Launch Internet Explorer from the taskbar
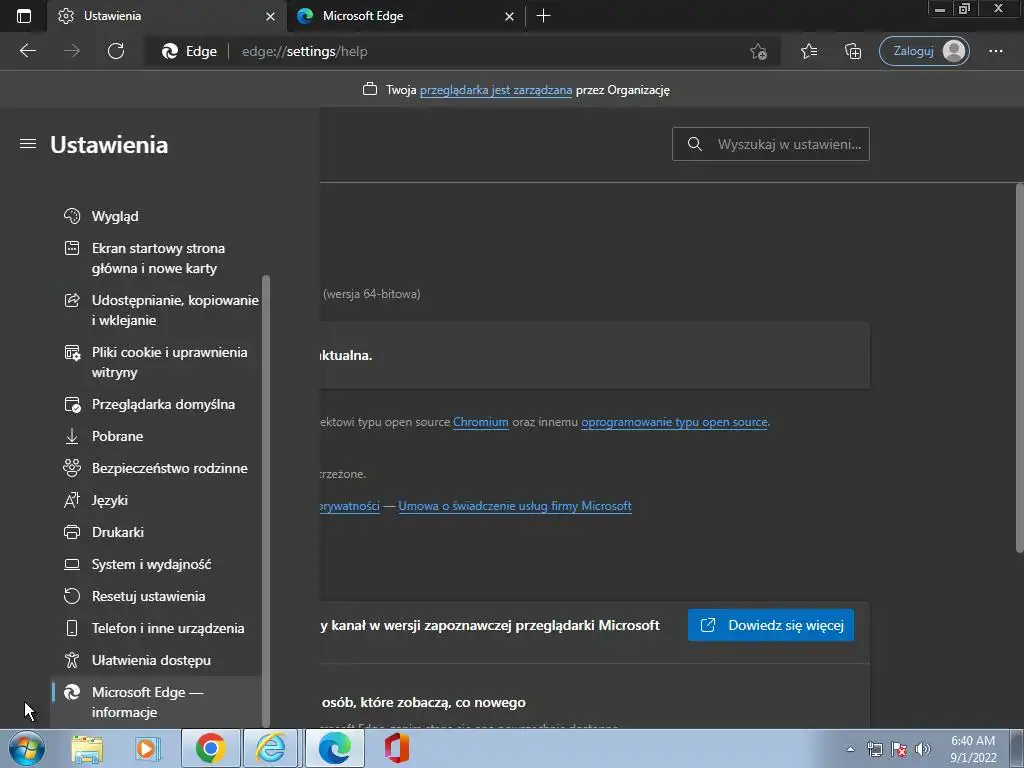This screenshot has width=1024, height=768. click(x=270, y=748)
